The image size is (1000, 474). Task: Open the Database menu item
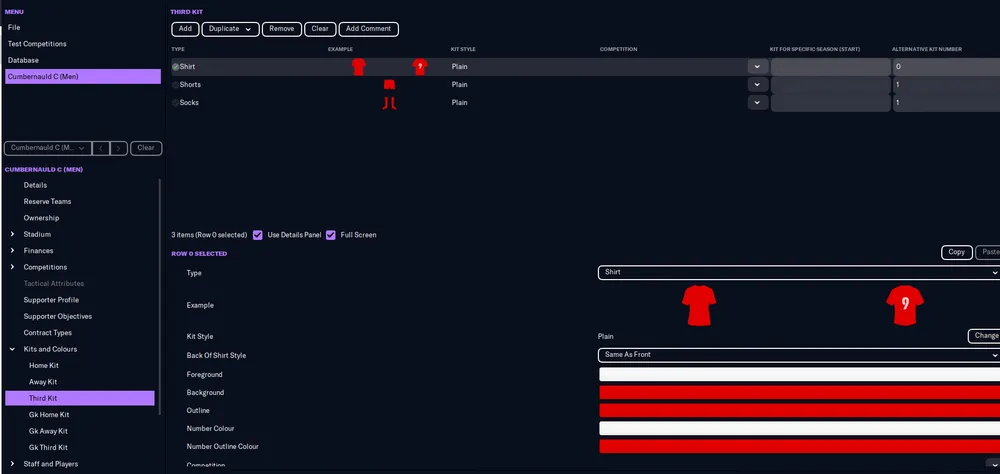pos(23,60)
